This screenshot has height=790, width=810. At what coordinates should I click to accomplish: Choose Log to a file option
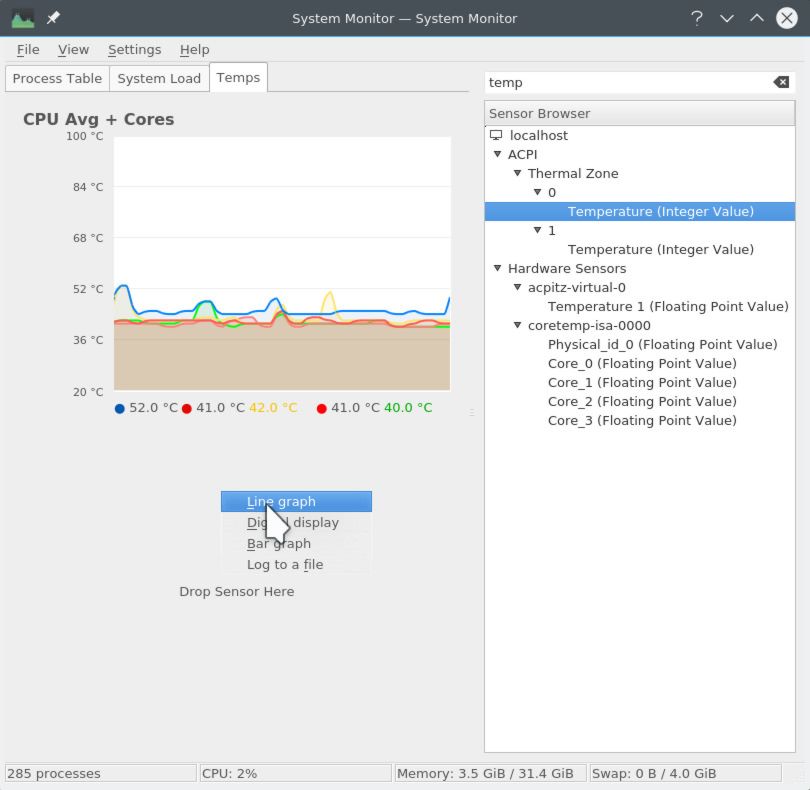tap(296, 564)
